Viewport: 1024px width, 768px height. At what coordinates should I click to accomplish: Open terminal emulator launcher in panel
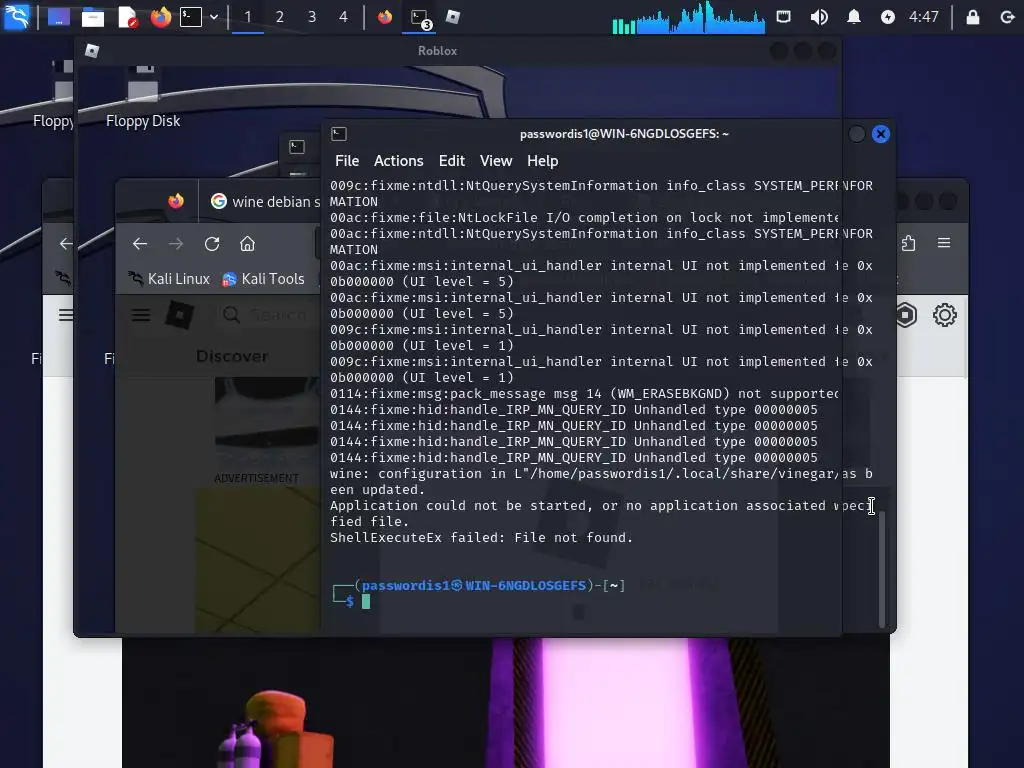[x=191, y=17]
